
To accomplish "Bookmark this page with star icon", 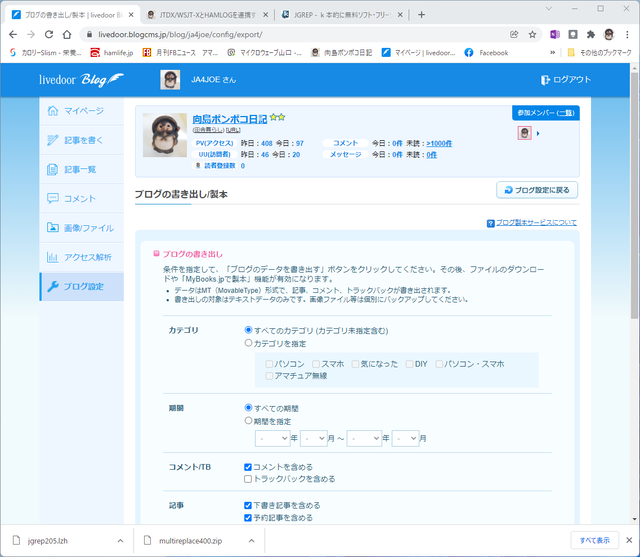I will click(x=532, y=35).
